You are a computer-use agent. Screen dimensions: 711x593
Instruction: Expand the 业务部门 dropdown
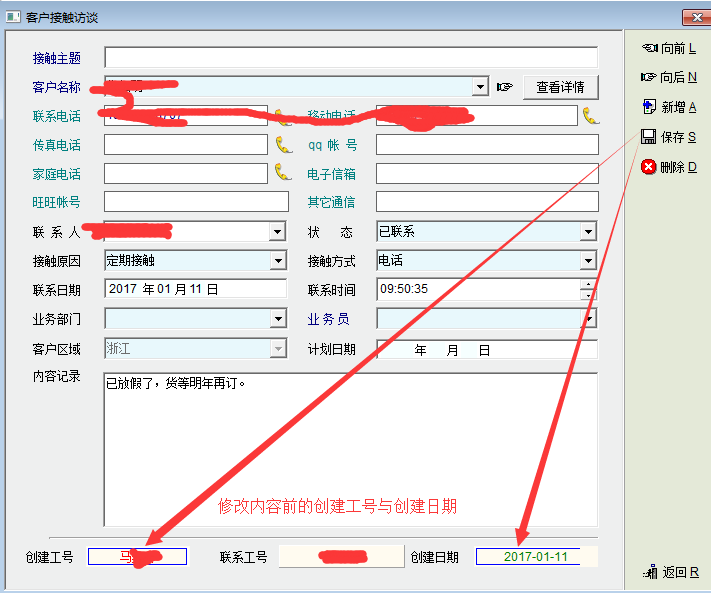click(x=277, y=320)
